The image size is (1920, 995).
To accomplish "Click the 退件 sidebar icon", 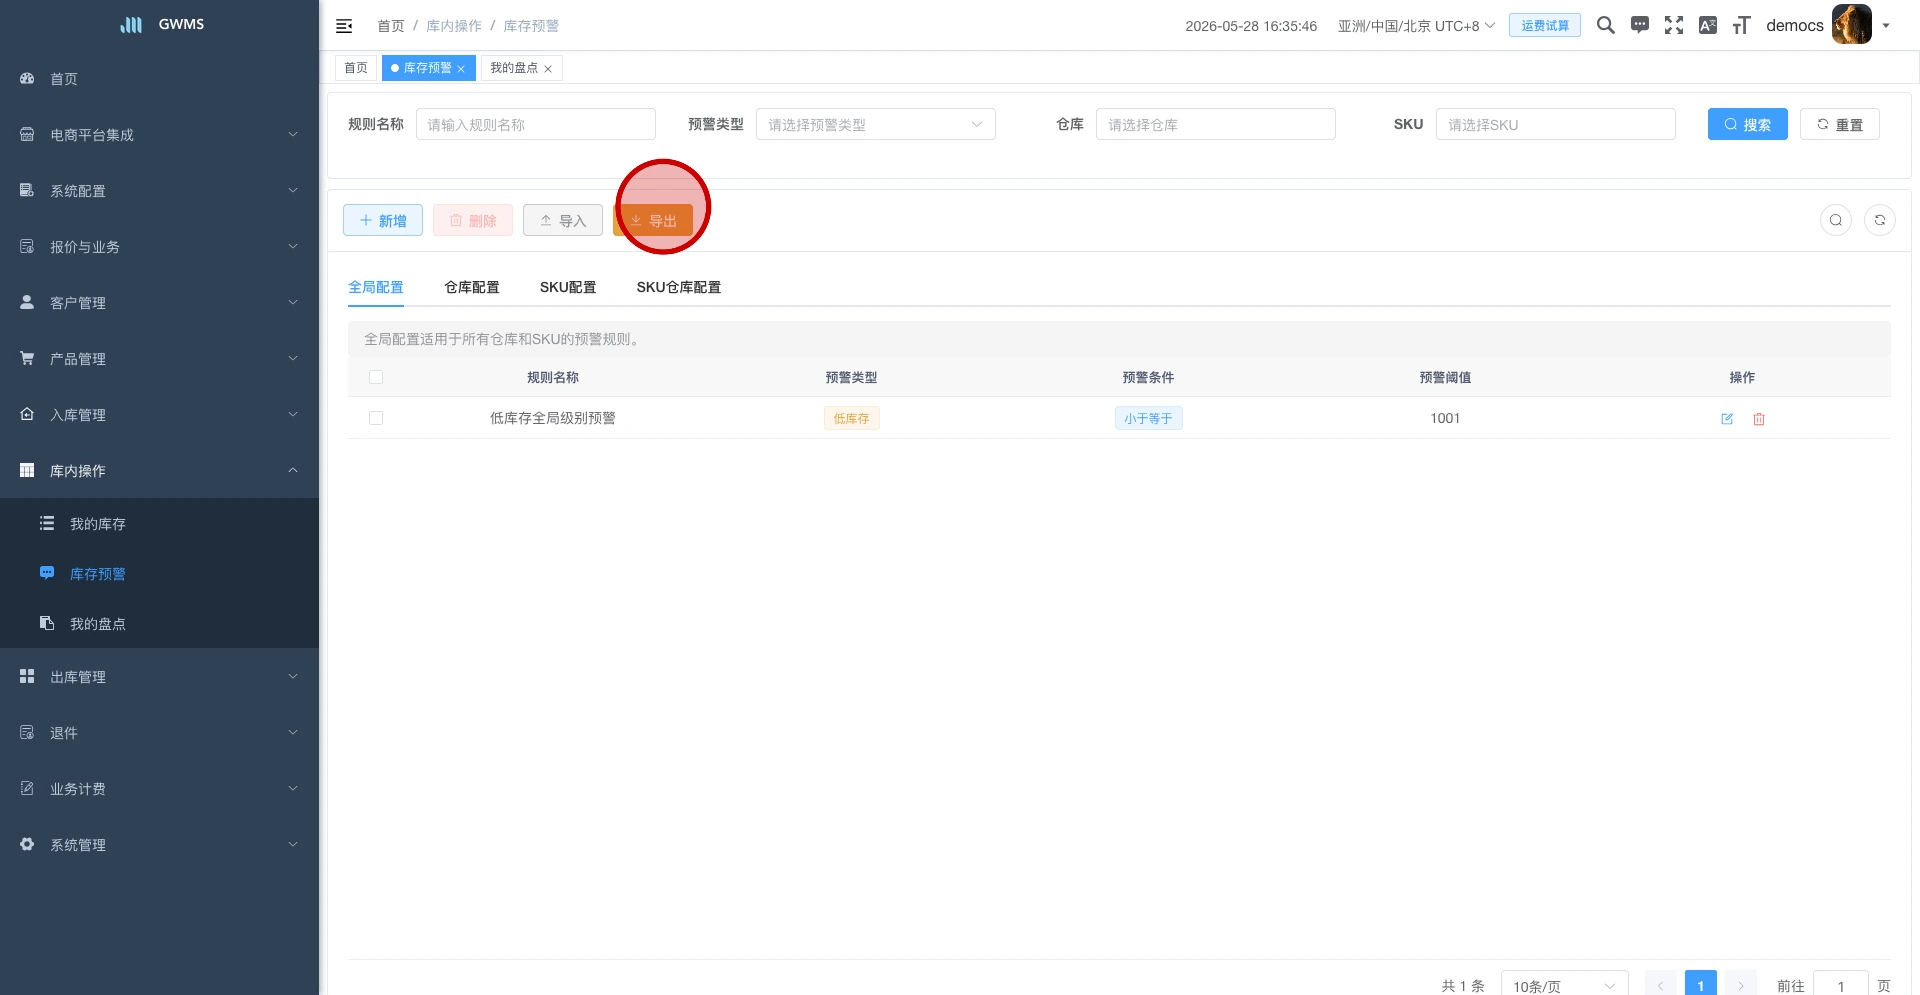I will click(x=27, y=732).
